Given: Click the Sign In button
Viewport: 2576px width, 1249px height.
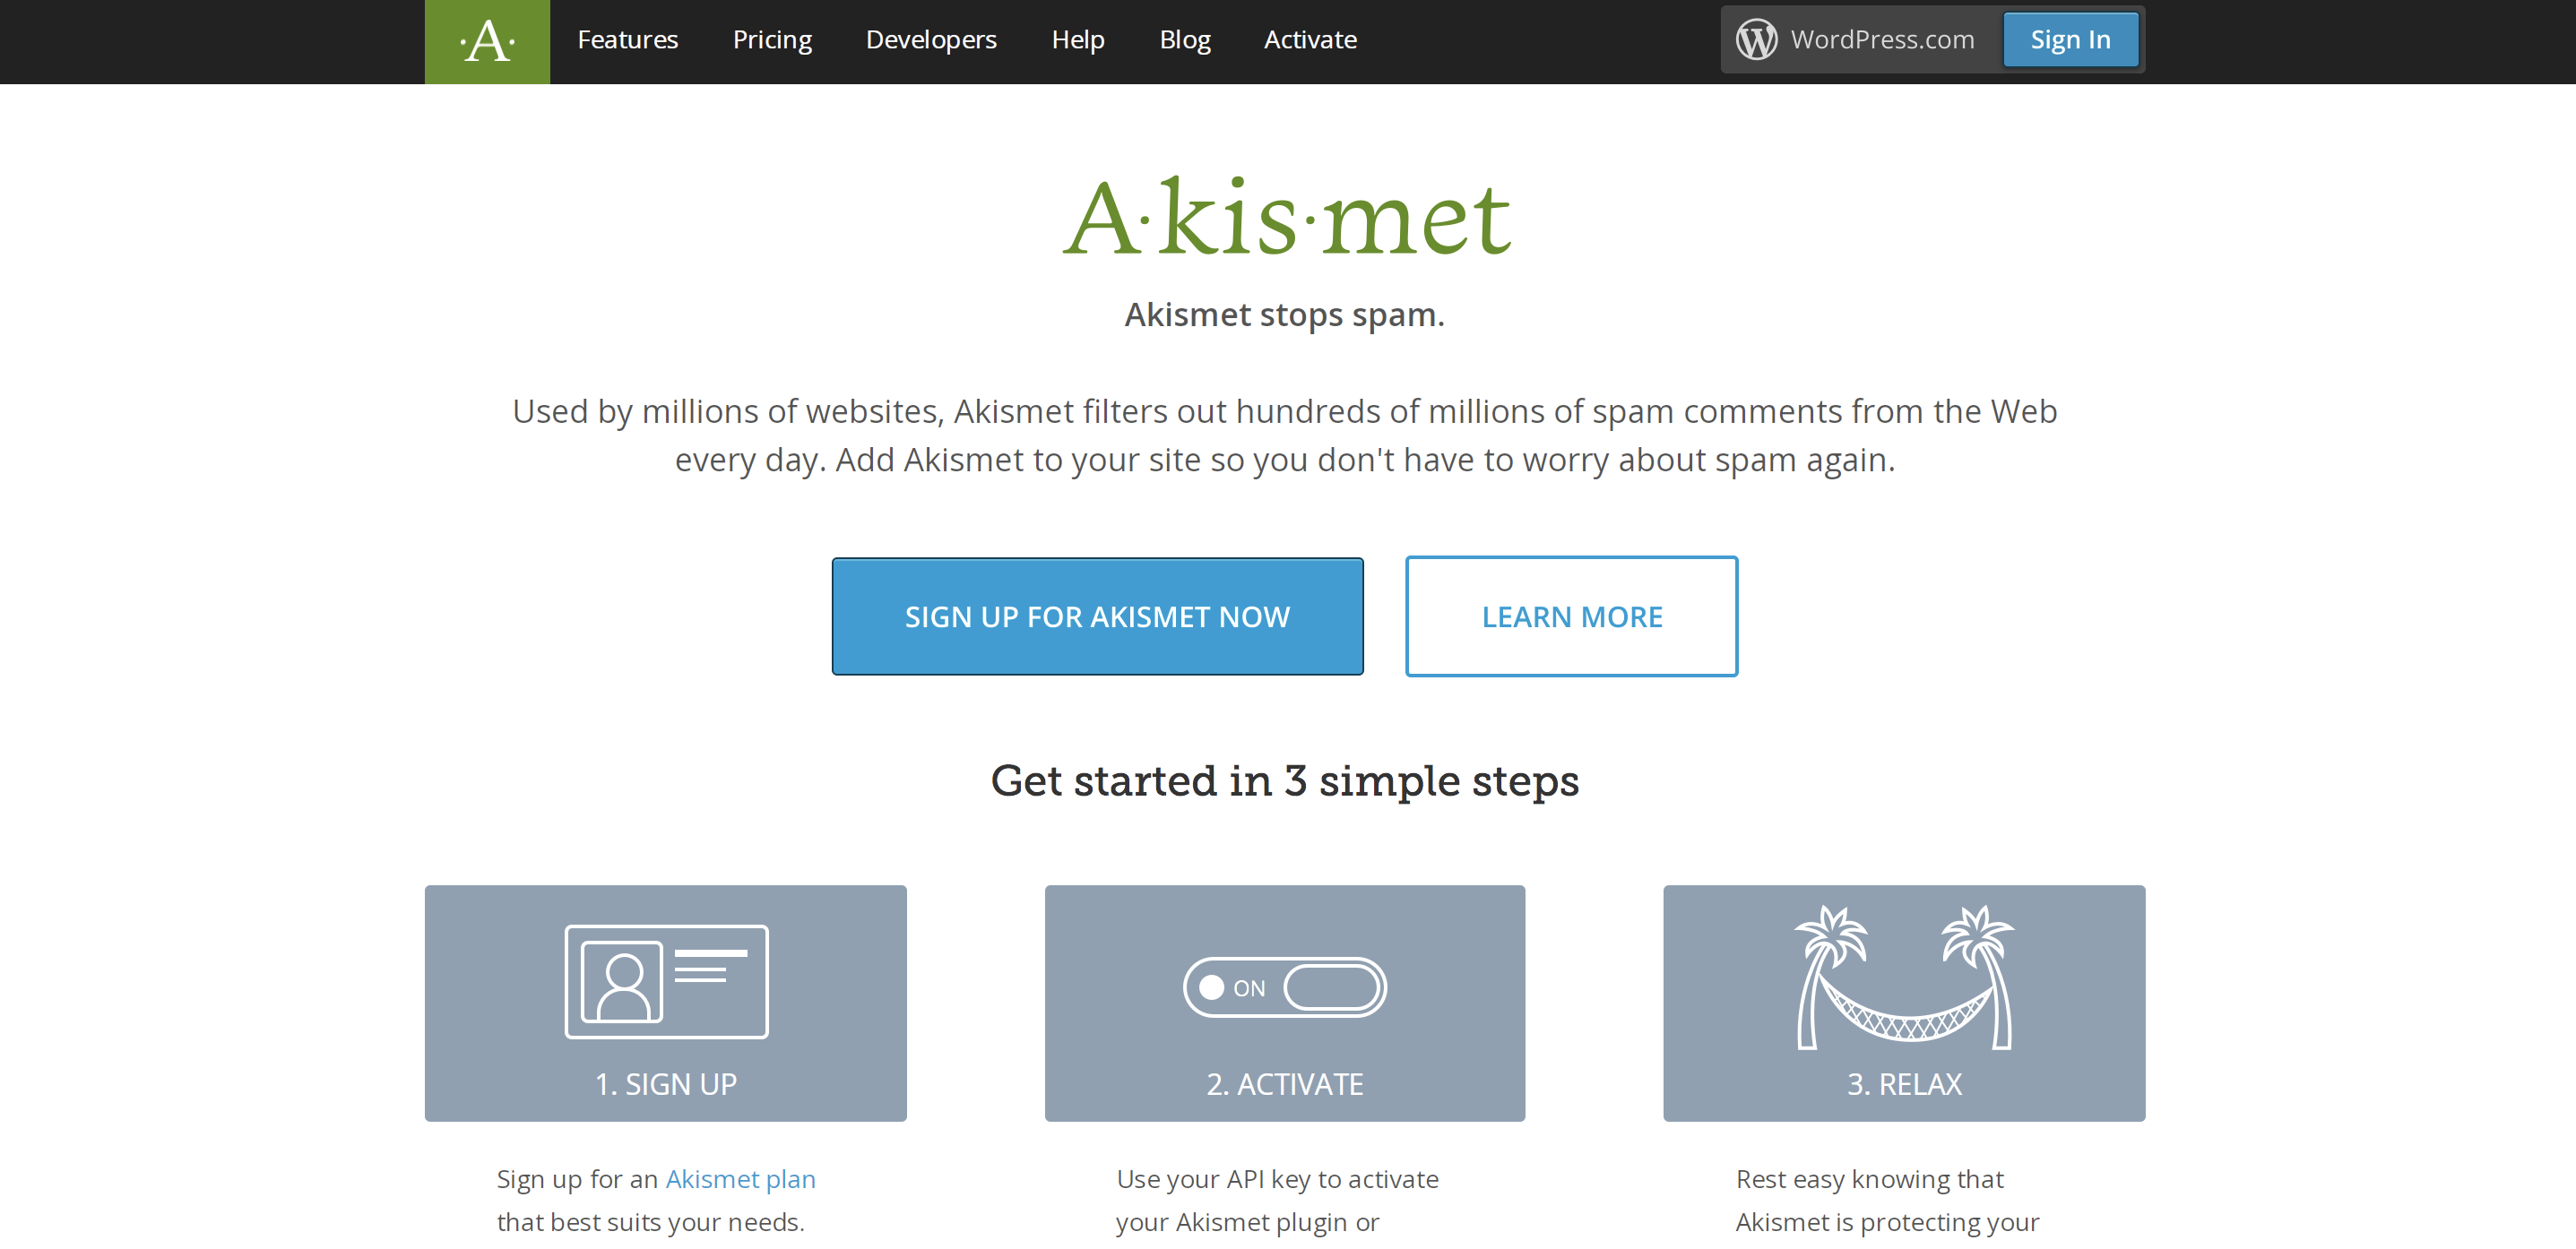Looking at the screenshot, I should (x=2070, y=39).
